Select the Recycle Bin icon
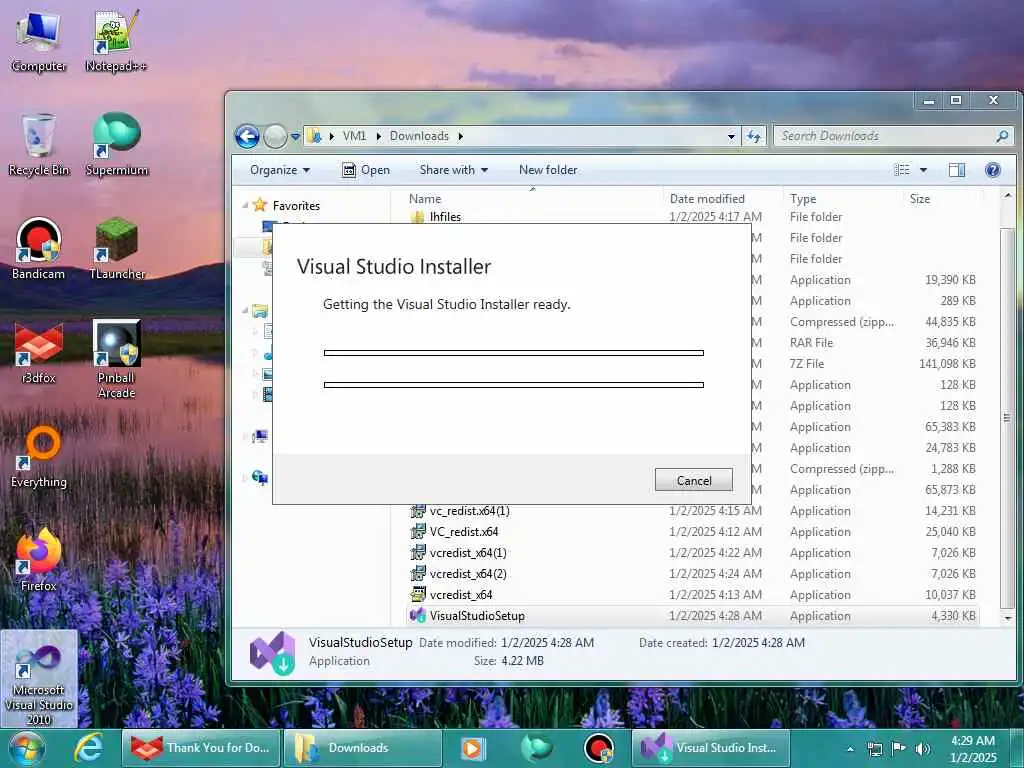 point(39,144)
